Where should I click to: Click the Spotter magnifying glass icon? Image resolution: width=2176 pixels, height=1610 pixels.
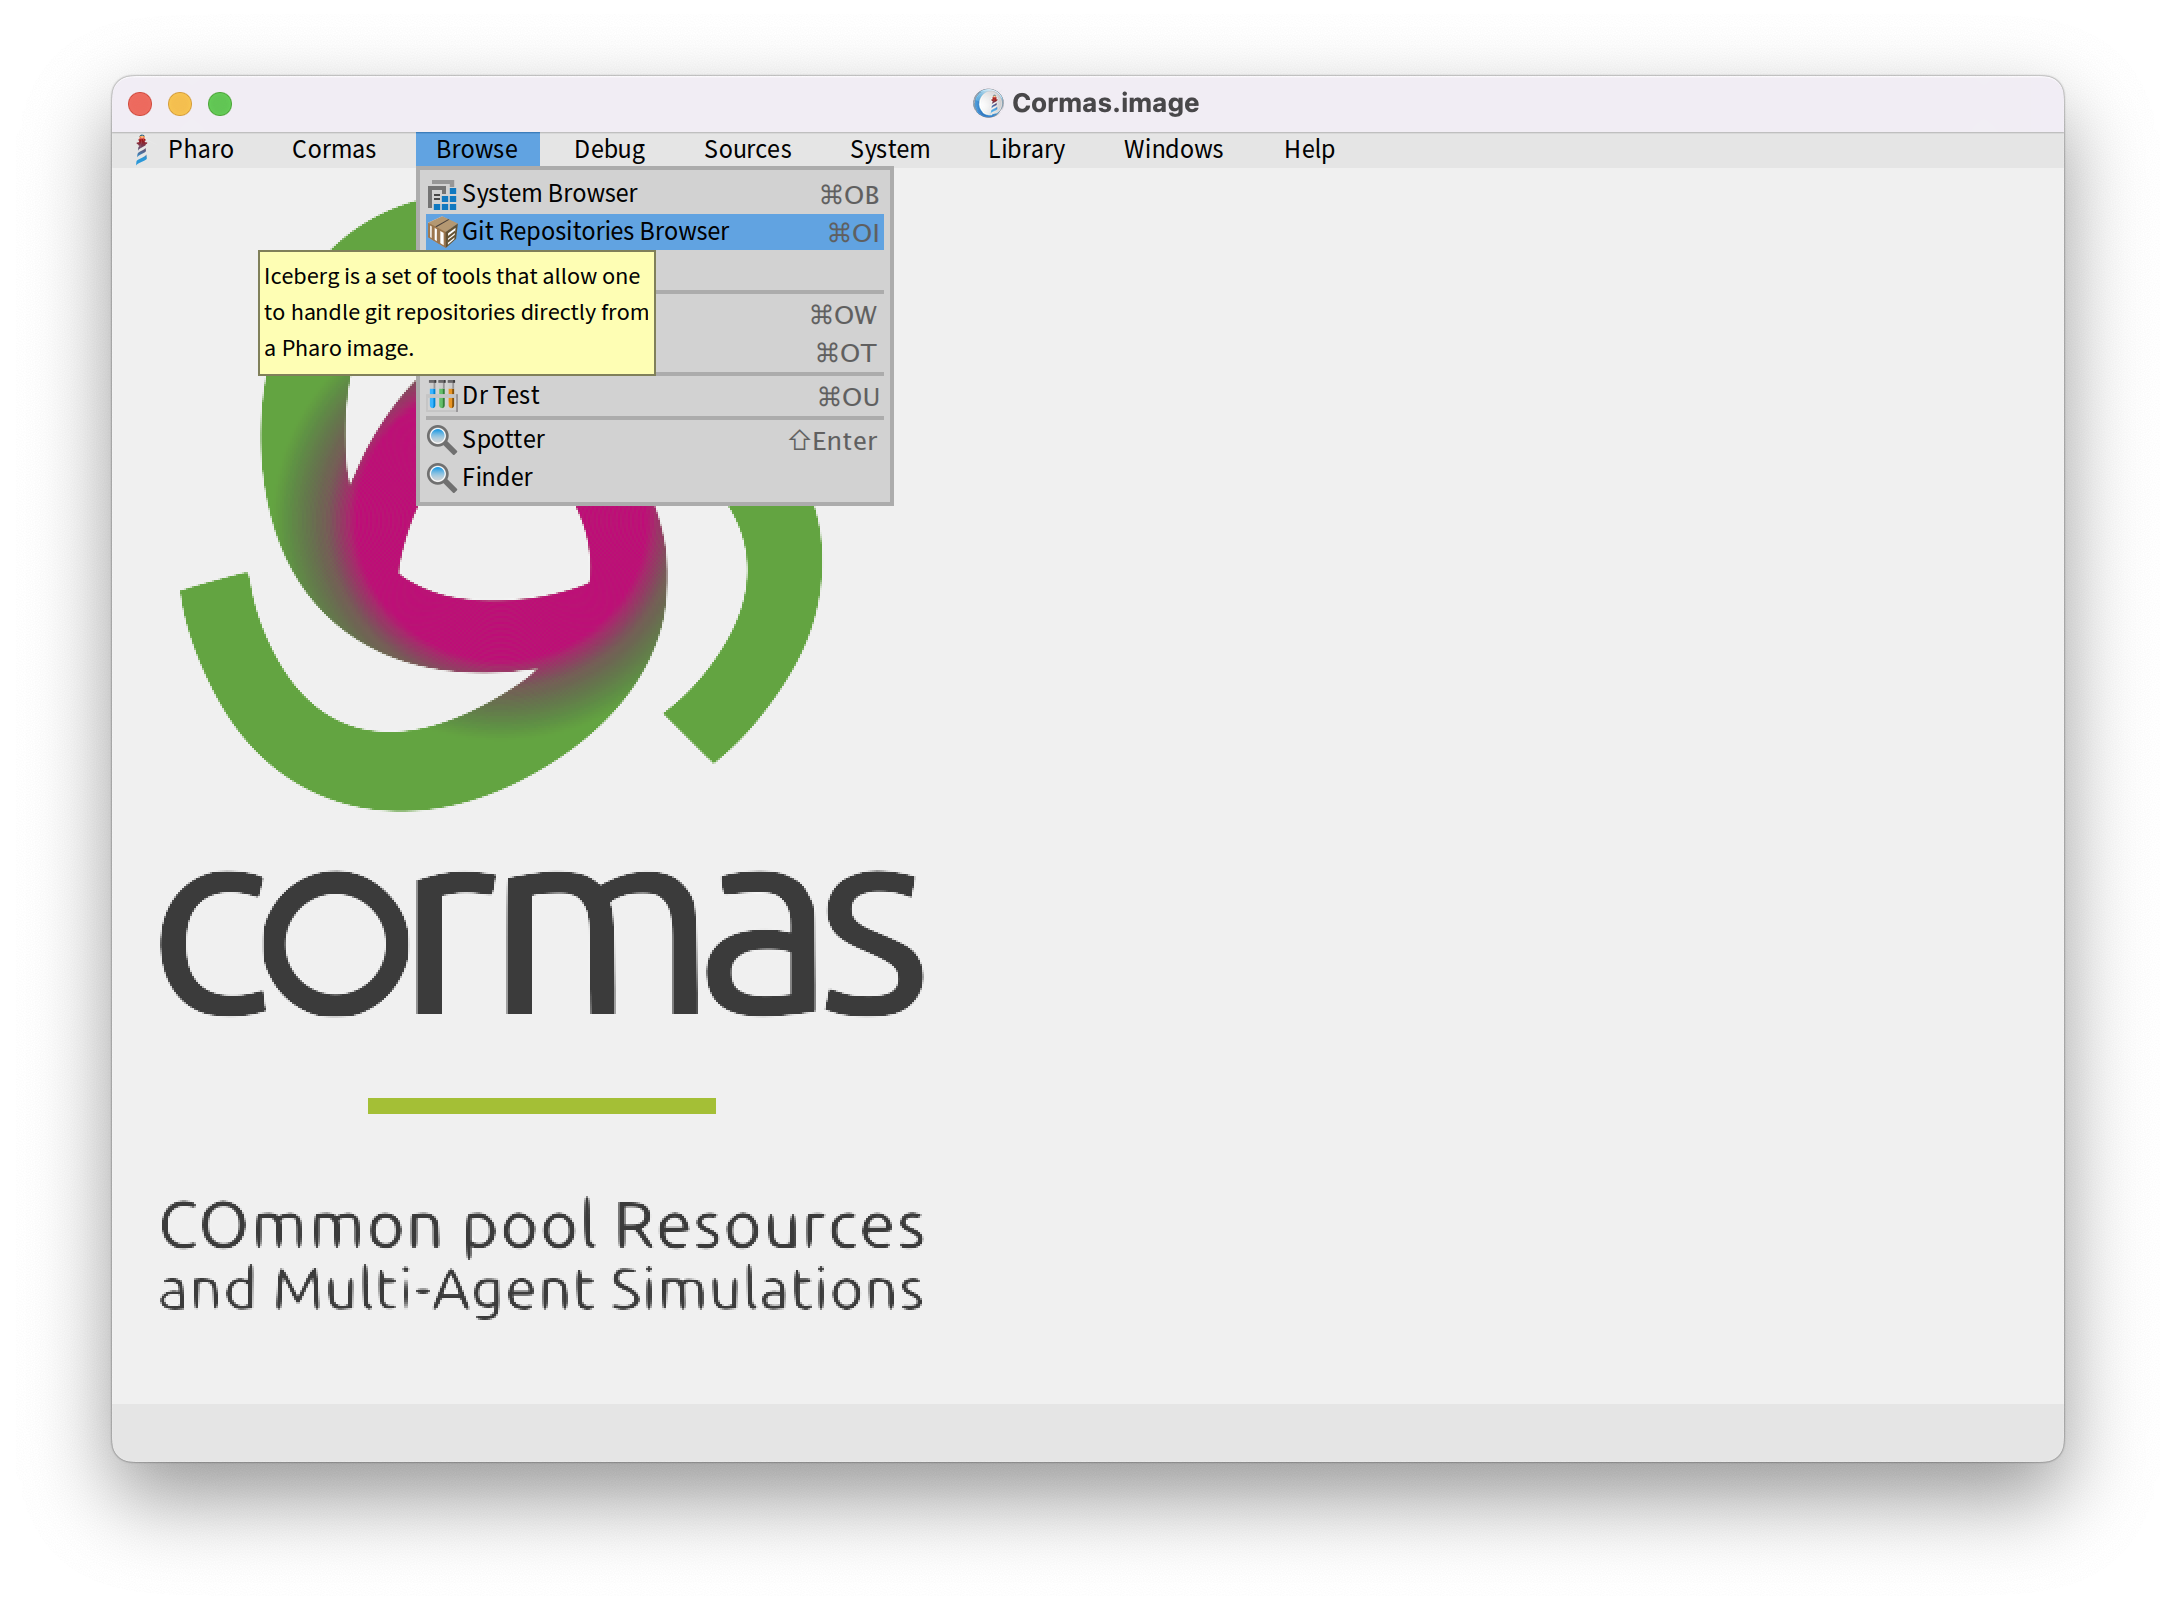pos(441,440)
